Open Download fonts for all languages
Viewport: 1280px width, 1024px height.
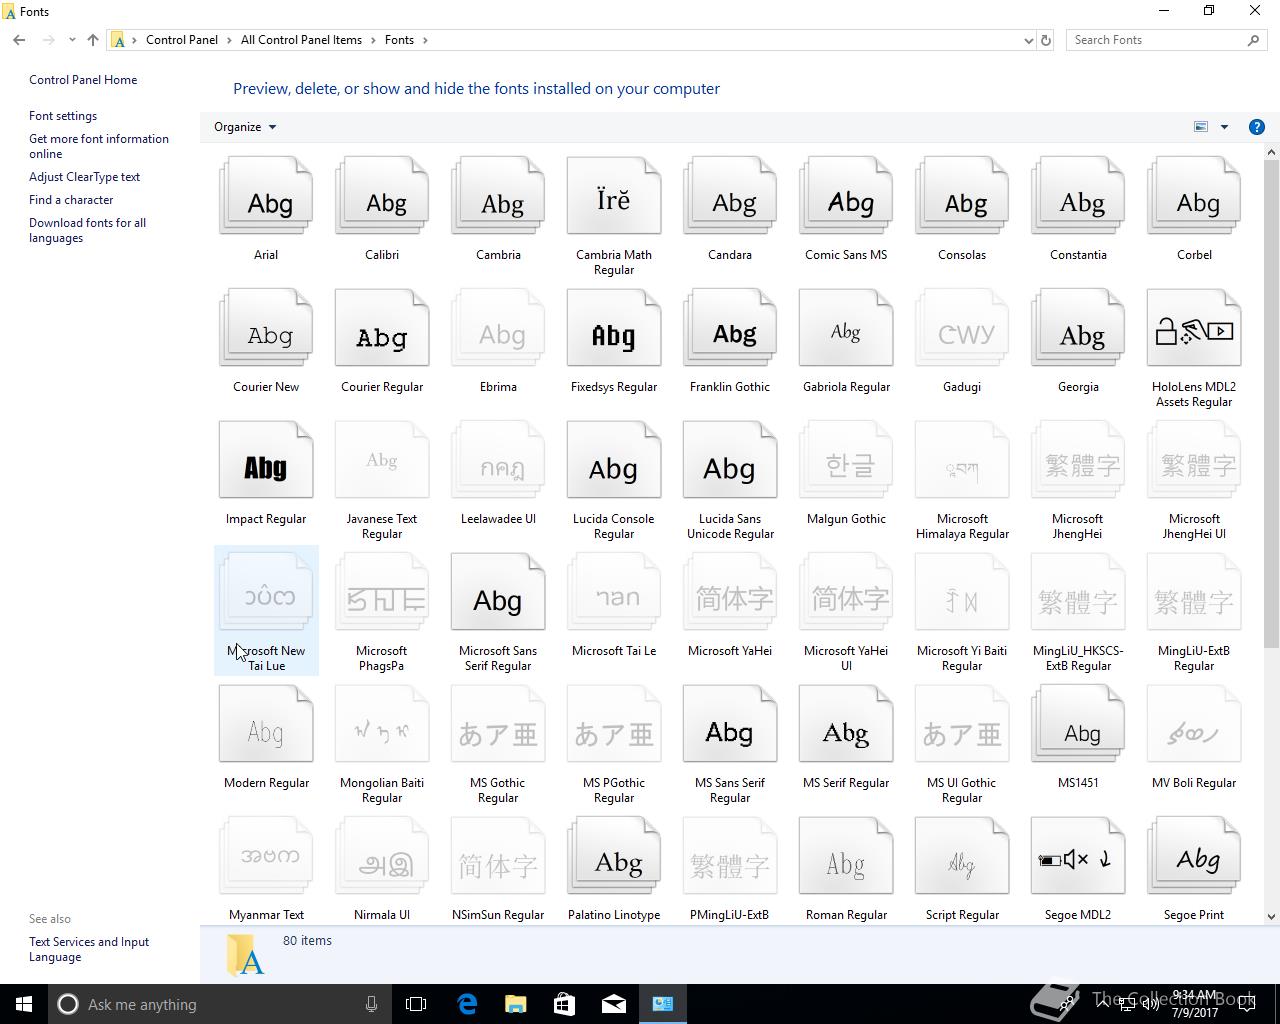coord(87,230)
